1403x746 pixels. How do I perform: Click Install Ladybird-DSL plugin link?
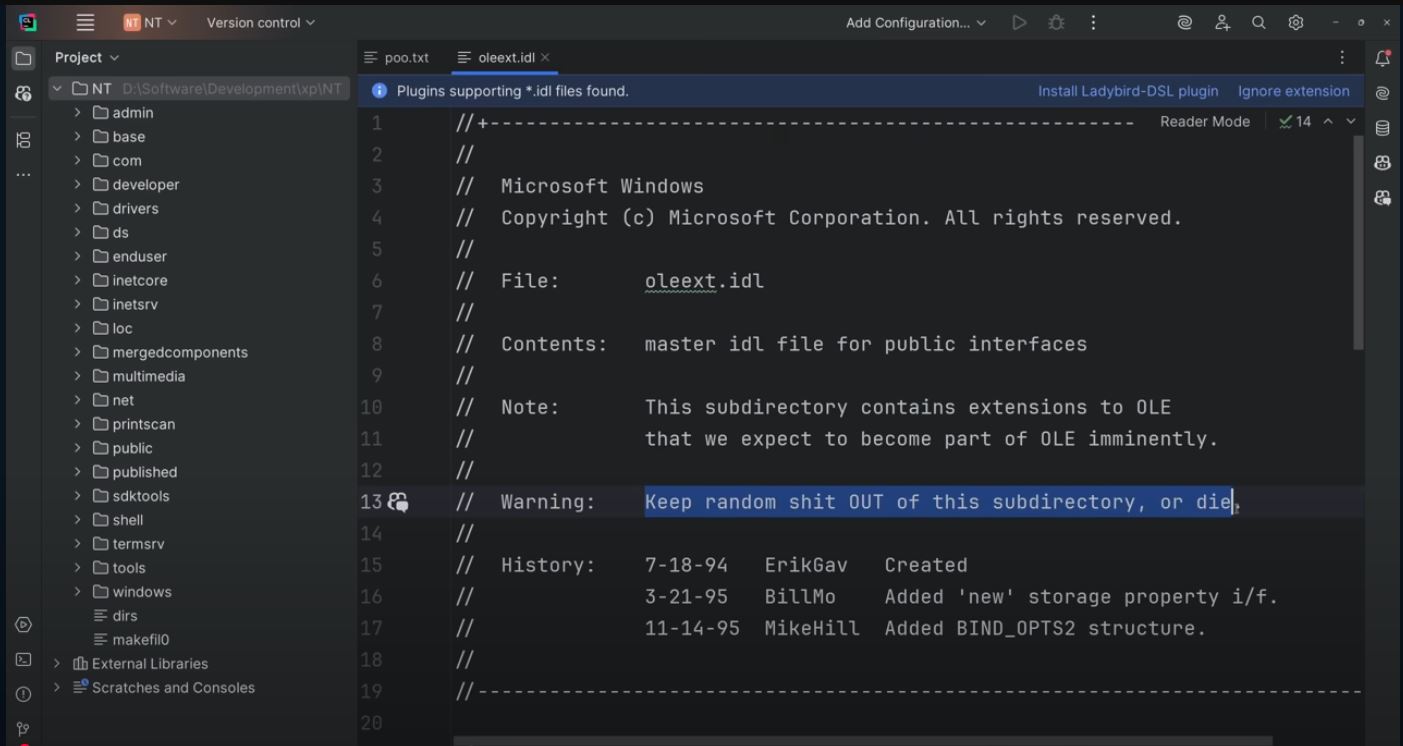1127,91
